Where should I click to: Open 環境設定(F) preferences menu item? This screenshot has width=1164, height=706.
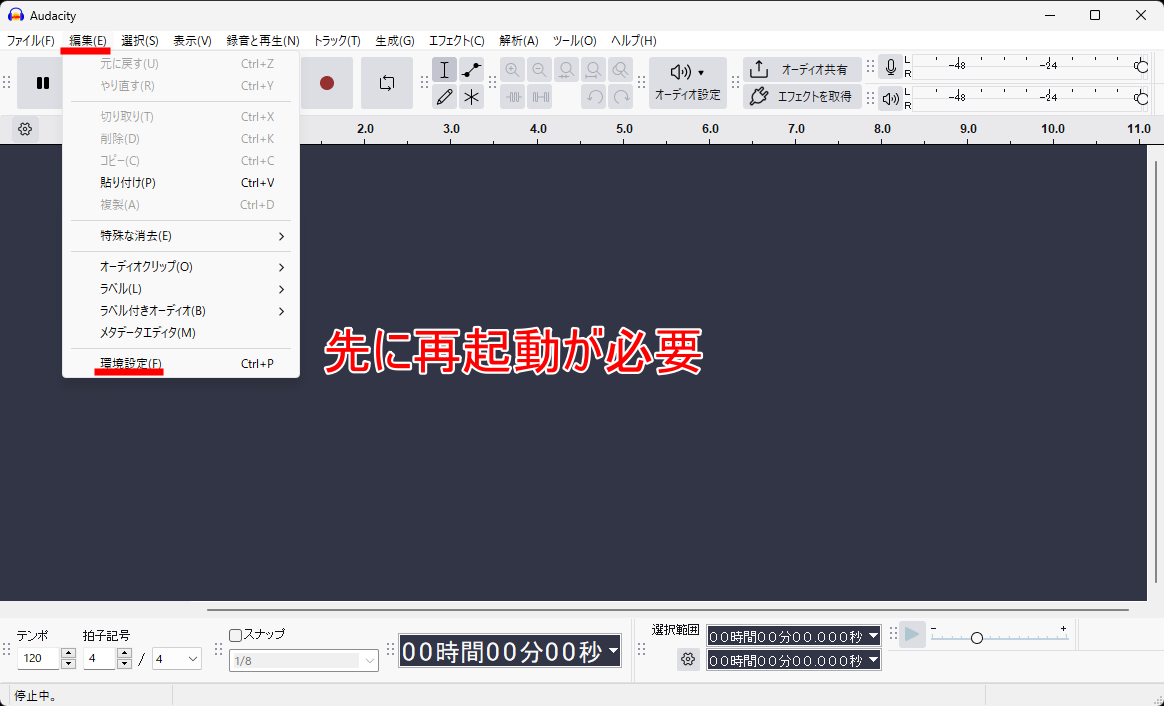[x=180, y=364]
